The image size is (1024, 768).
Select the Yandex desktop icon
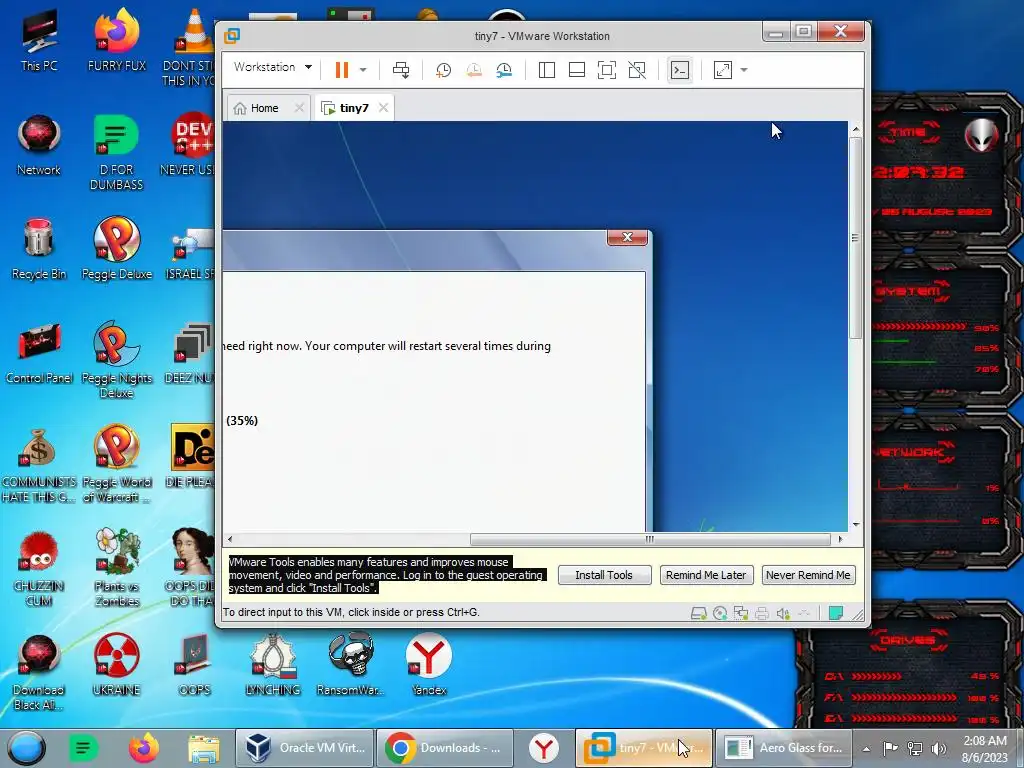(429, 665)
